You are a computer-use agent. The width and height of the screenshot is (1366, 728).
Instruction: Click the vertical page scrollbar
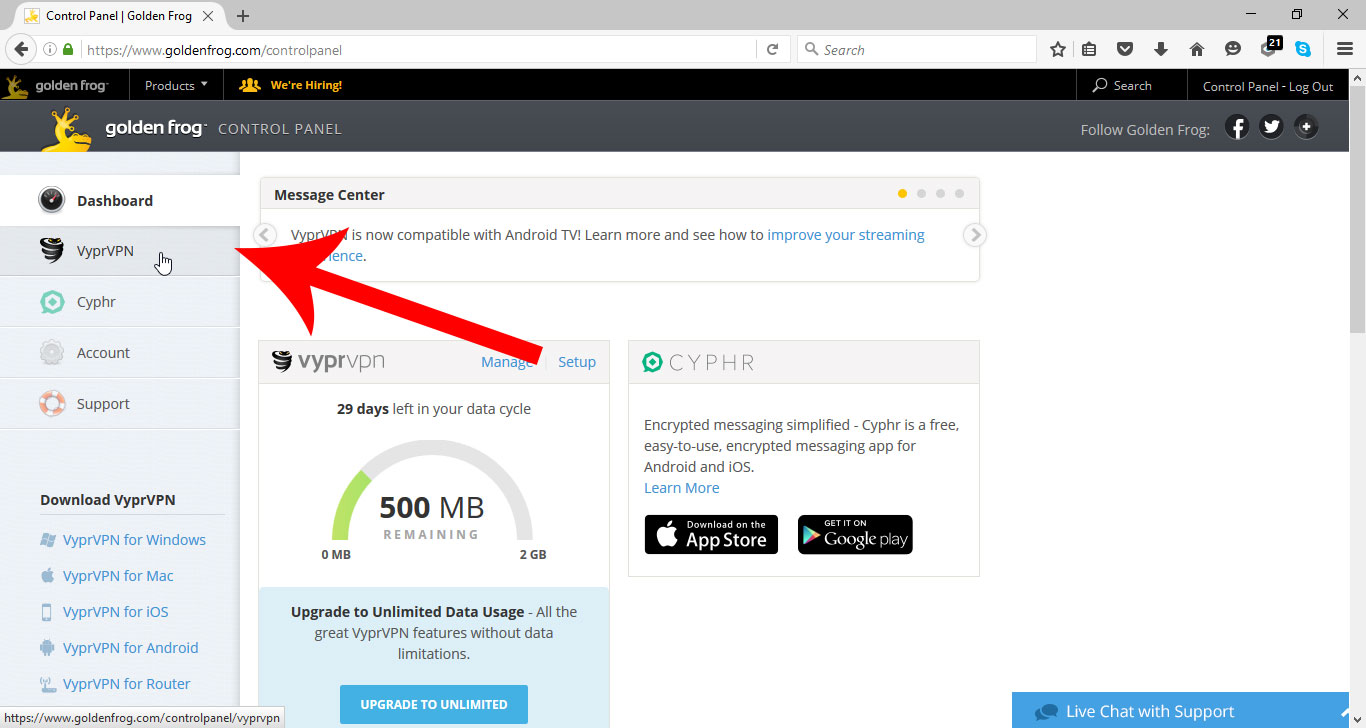coord(1357,210)
